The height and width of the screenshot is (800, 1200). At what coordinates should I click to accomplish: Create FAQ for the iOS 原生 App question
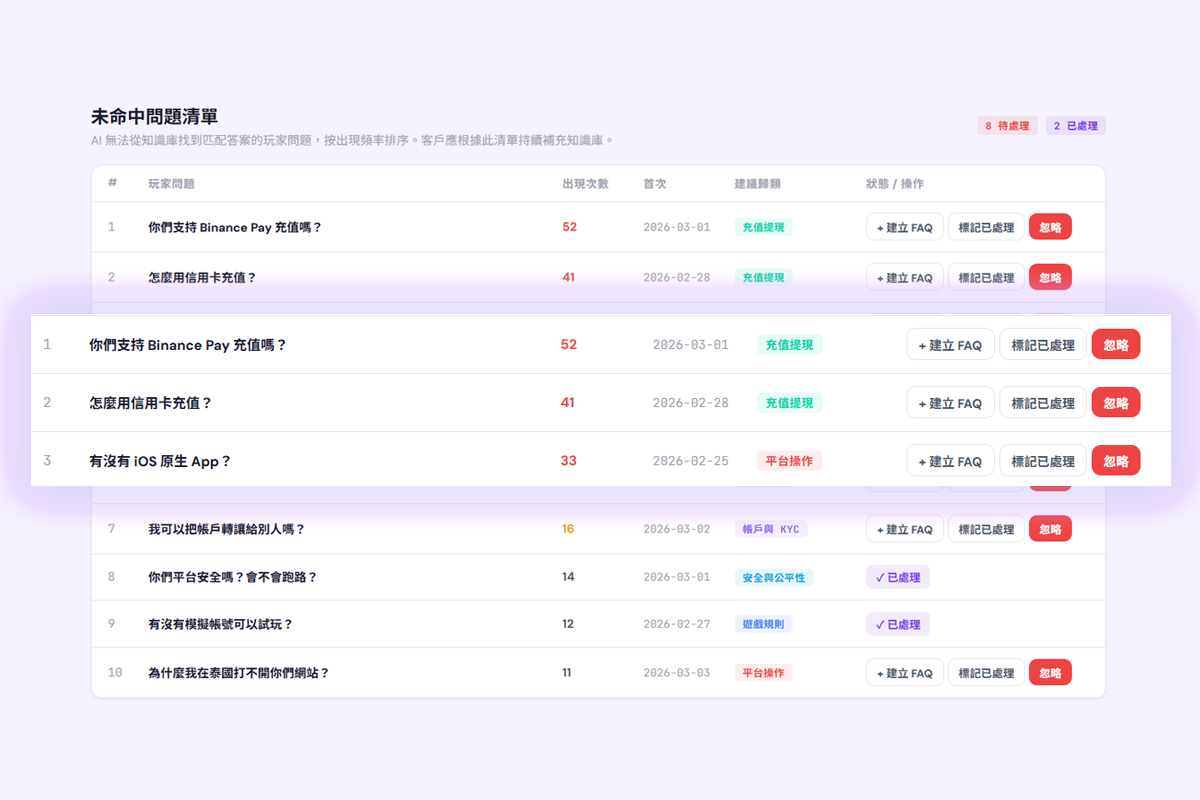pyautogui.click(x=950, y=461)
